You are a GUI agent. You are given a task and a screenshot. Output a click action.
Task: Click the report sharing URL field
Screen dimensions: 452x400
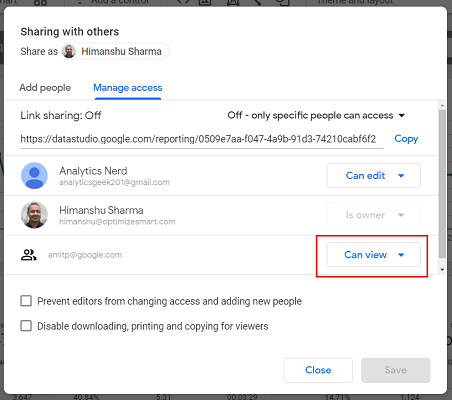point(201,139)
